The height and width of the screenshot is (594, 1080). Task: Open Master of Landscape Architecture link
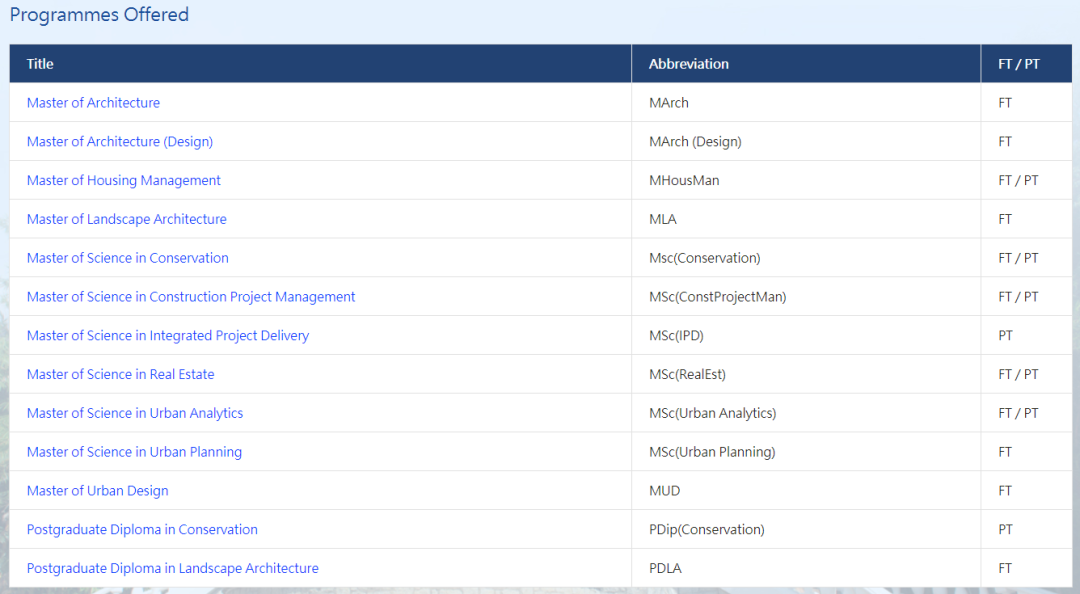pyautogui.click(x=127, y=219)
